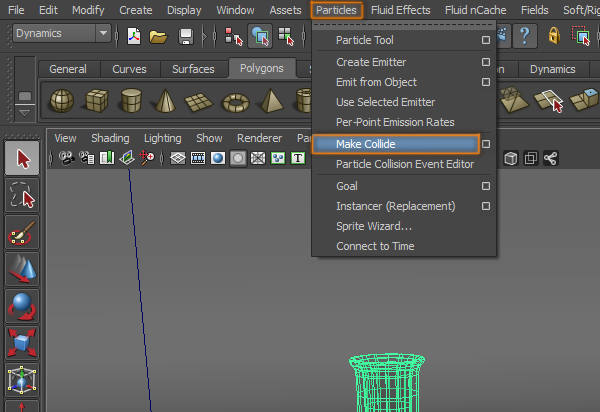Switch to the Surfaces shelf tab
The height and width of the screenshot is (412, 600).
coord(193,69)
